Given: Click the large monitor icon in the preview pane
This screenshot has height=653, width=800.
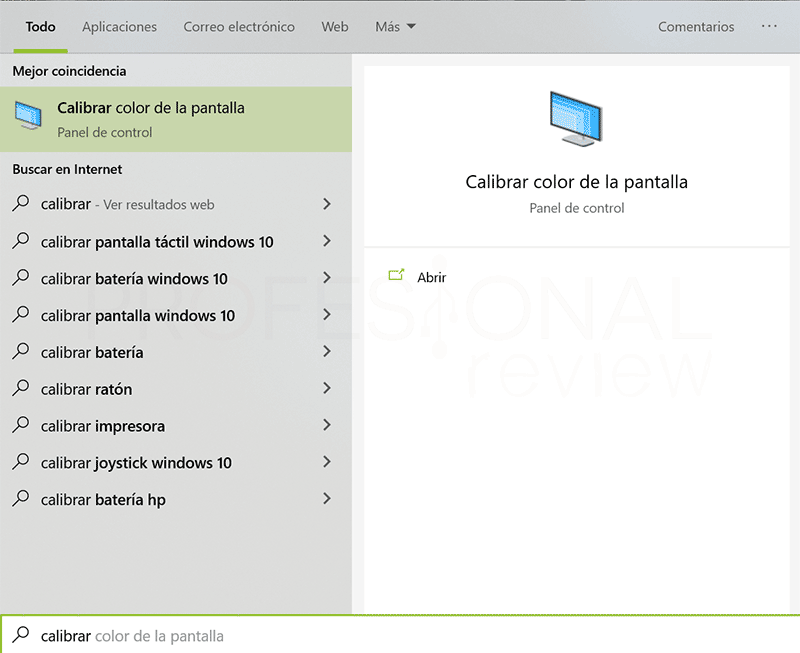Looking at the screenshot, I should click(576, 119).
